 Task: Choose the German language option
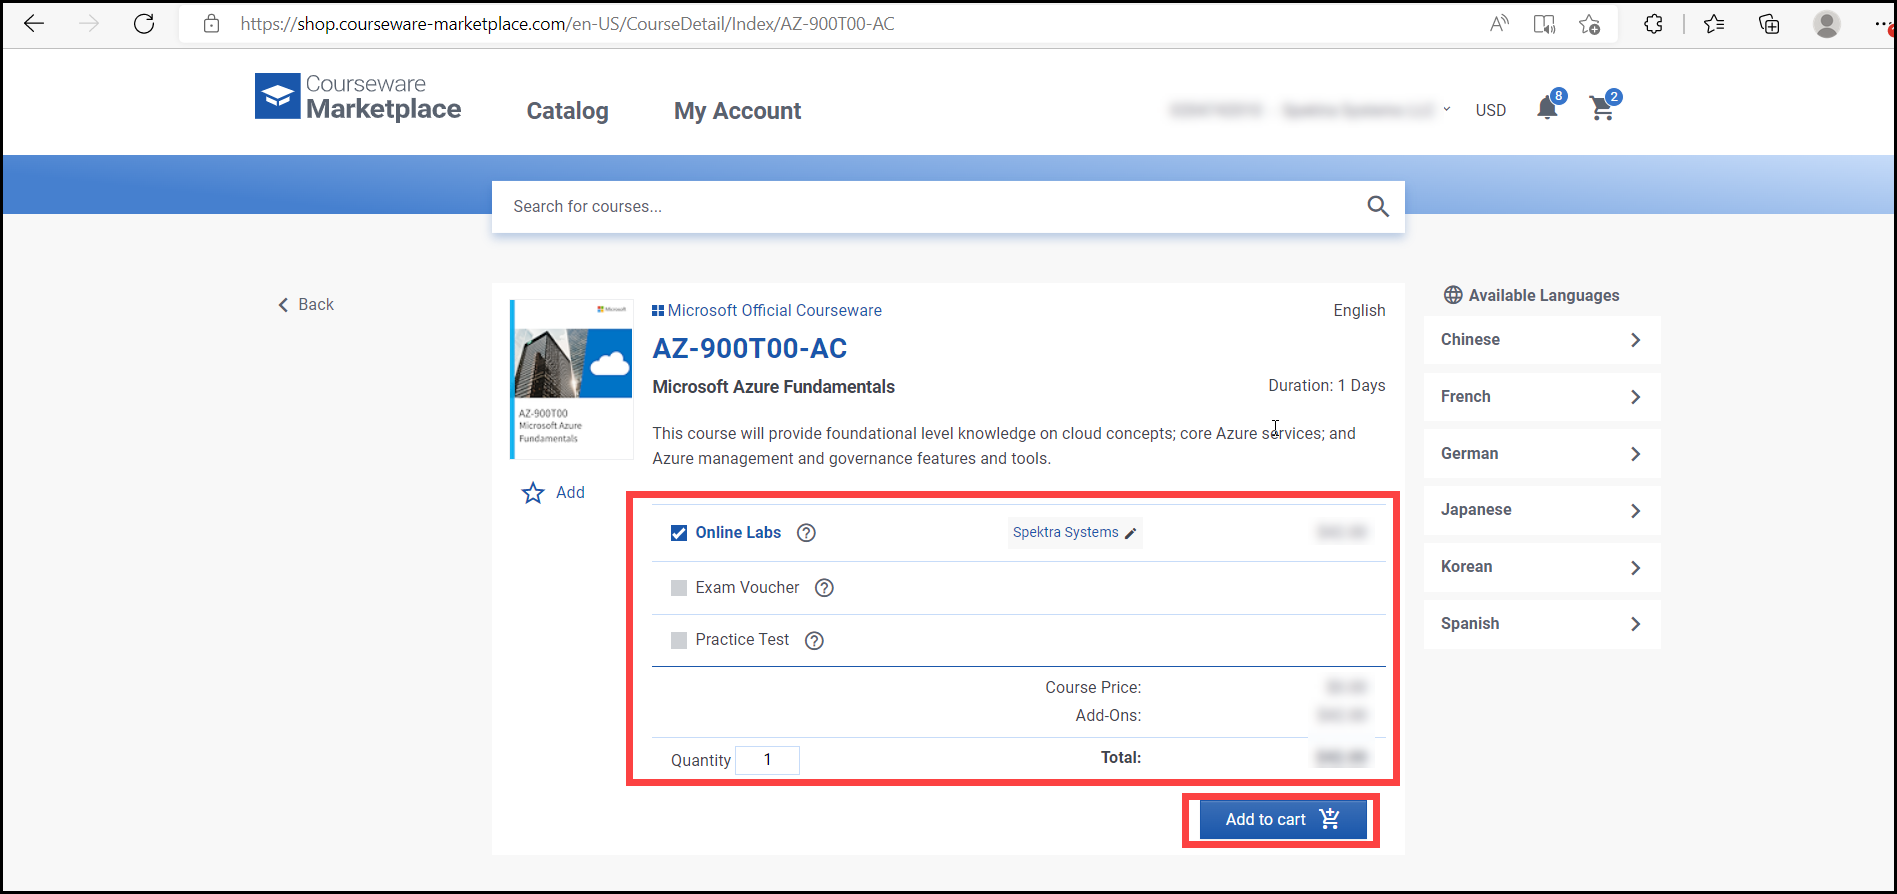point(1542,454)
